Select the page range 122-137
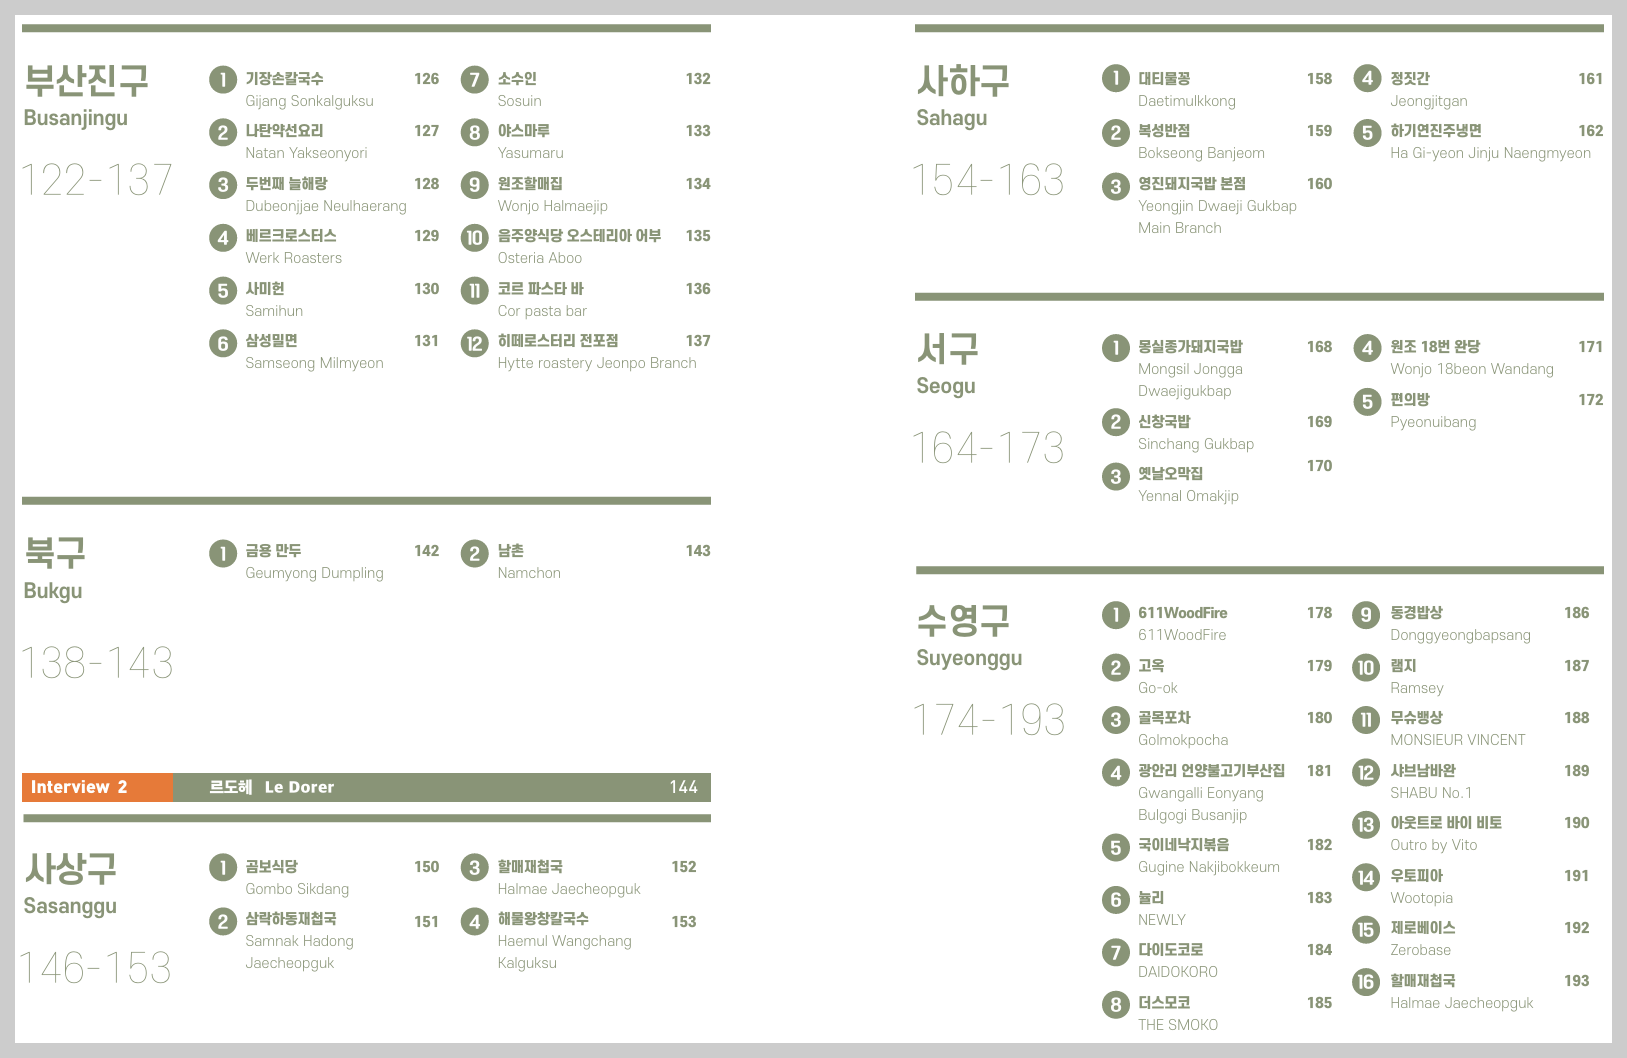Image resolution: width=1627 pixels, height=1058 pixels. point(97,180)
